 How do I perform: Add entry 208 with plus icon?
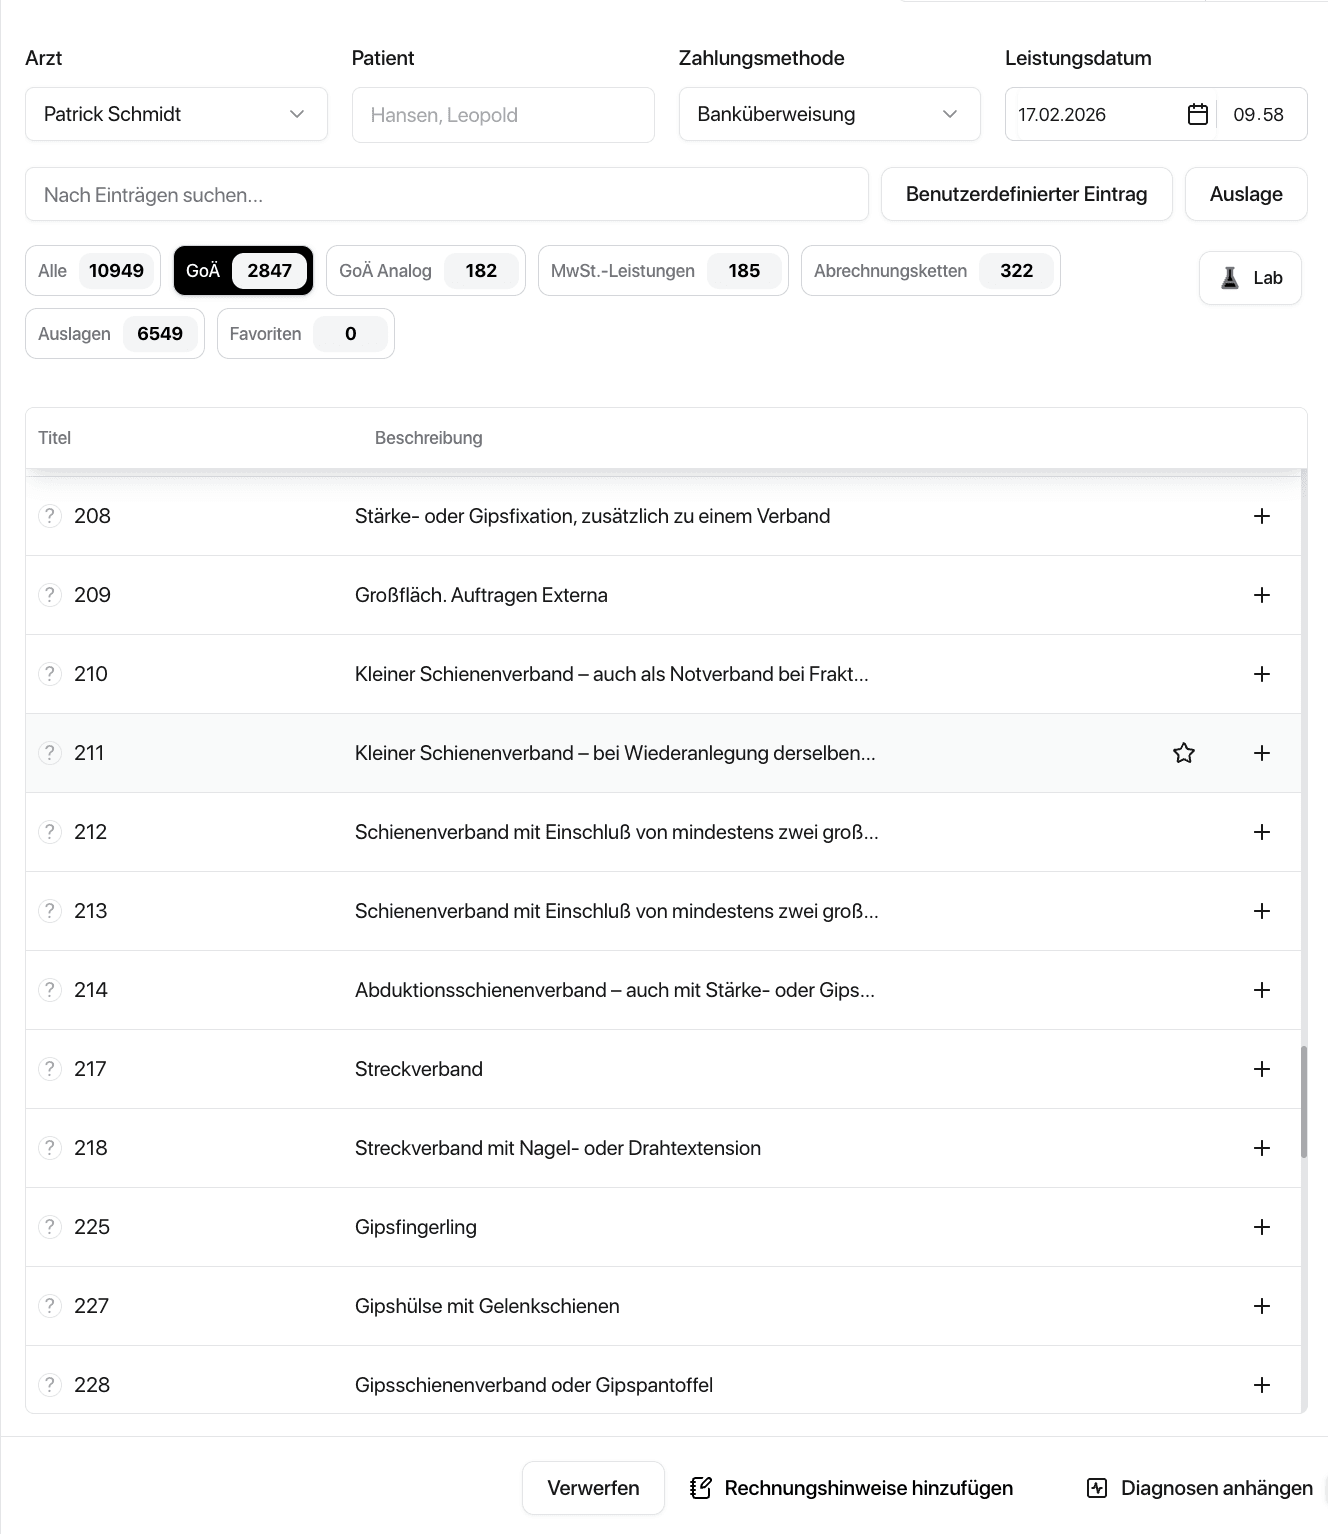click(1262, 516)
